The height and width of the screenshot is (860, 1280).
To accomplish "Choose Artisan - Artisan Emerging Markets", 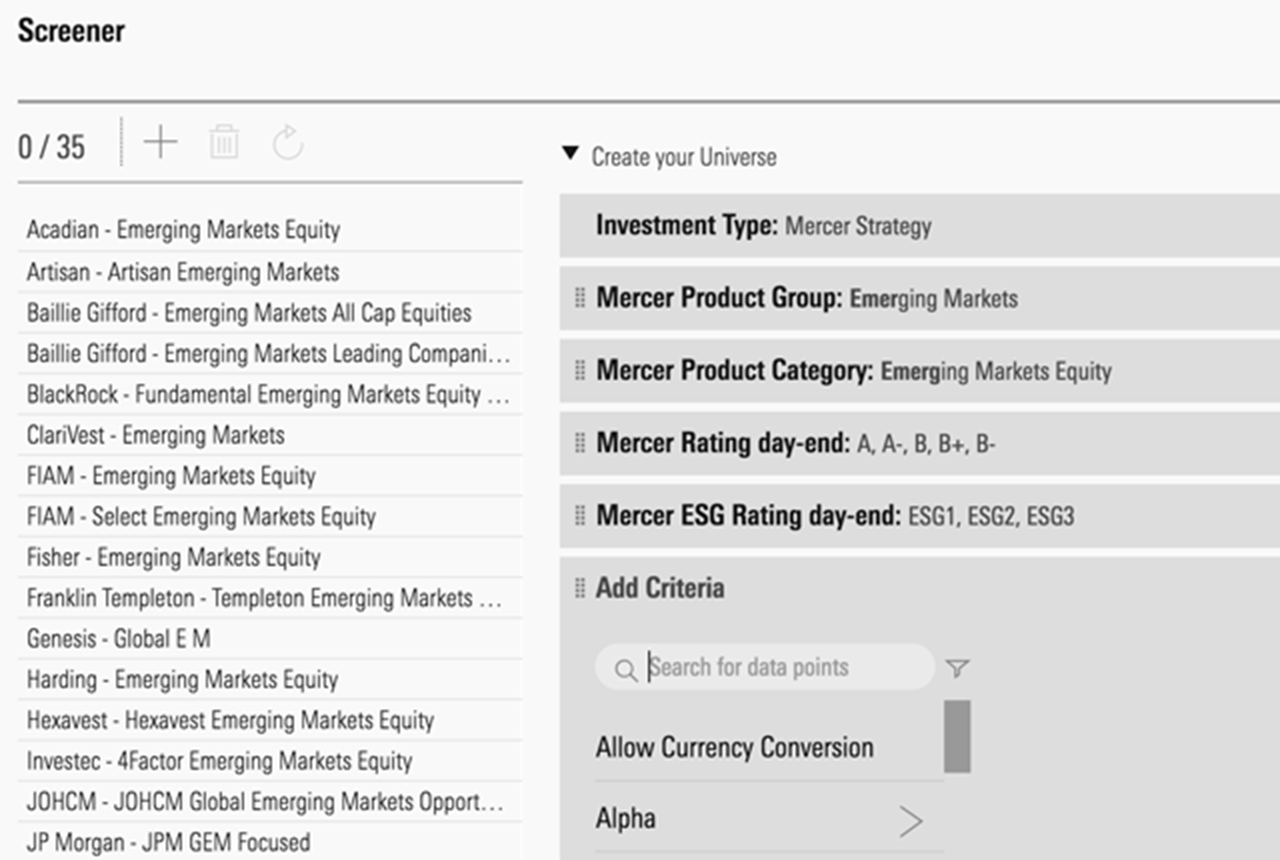I will [183, 272].
